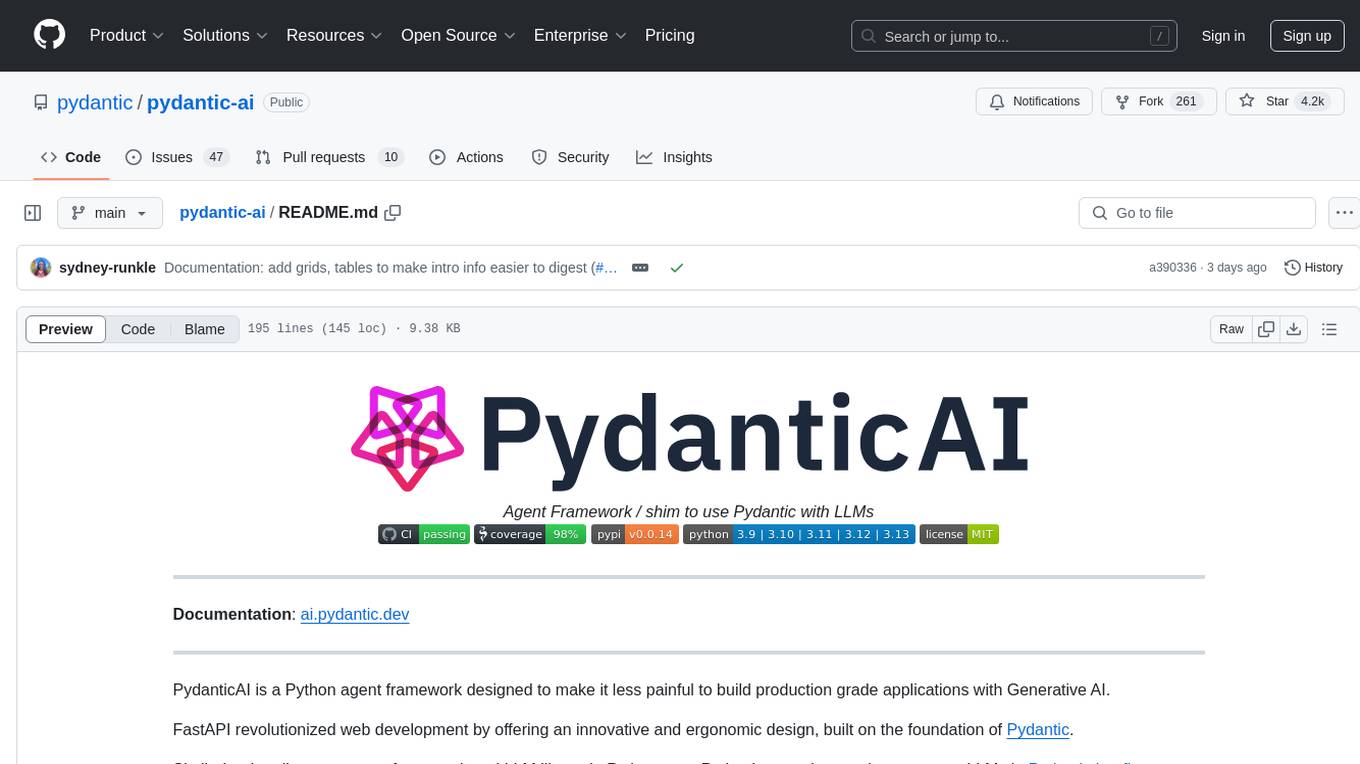Open the CI passing badge
Screen dimensions: 1360x764
(424, 534)
